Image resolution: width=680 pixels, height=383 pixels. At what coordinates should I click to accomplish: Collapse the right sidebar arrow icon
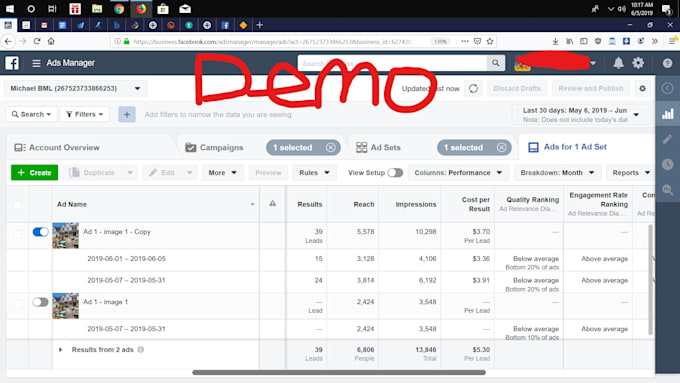668,88
